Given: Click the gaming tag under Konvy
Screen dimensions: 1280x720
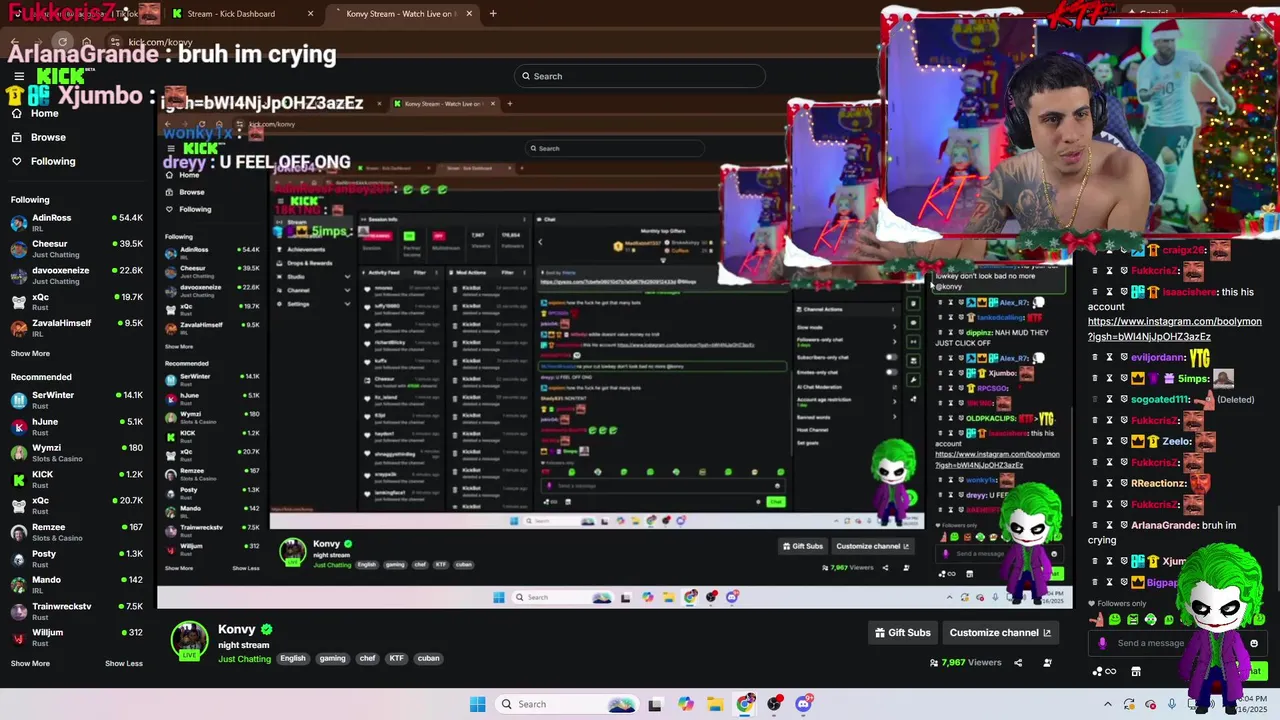Looking at the screenshot, I should click(333, 658).
